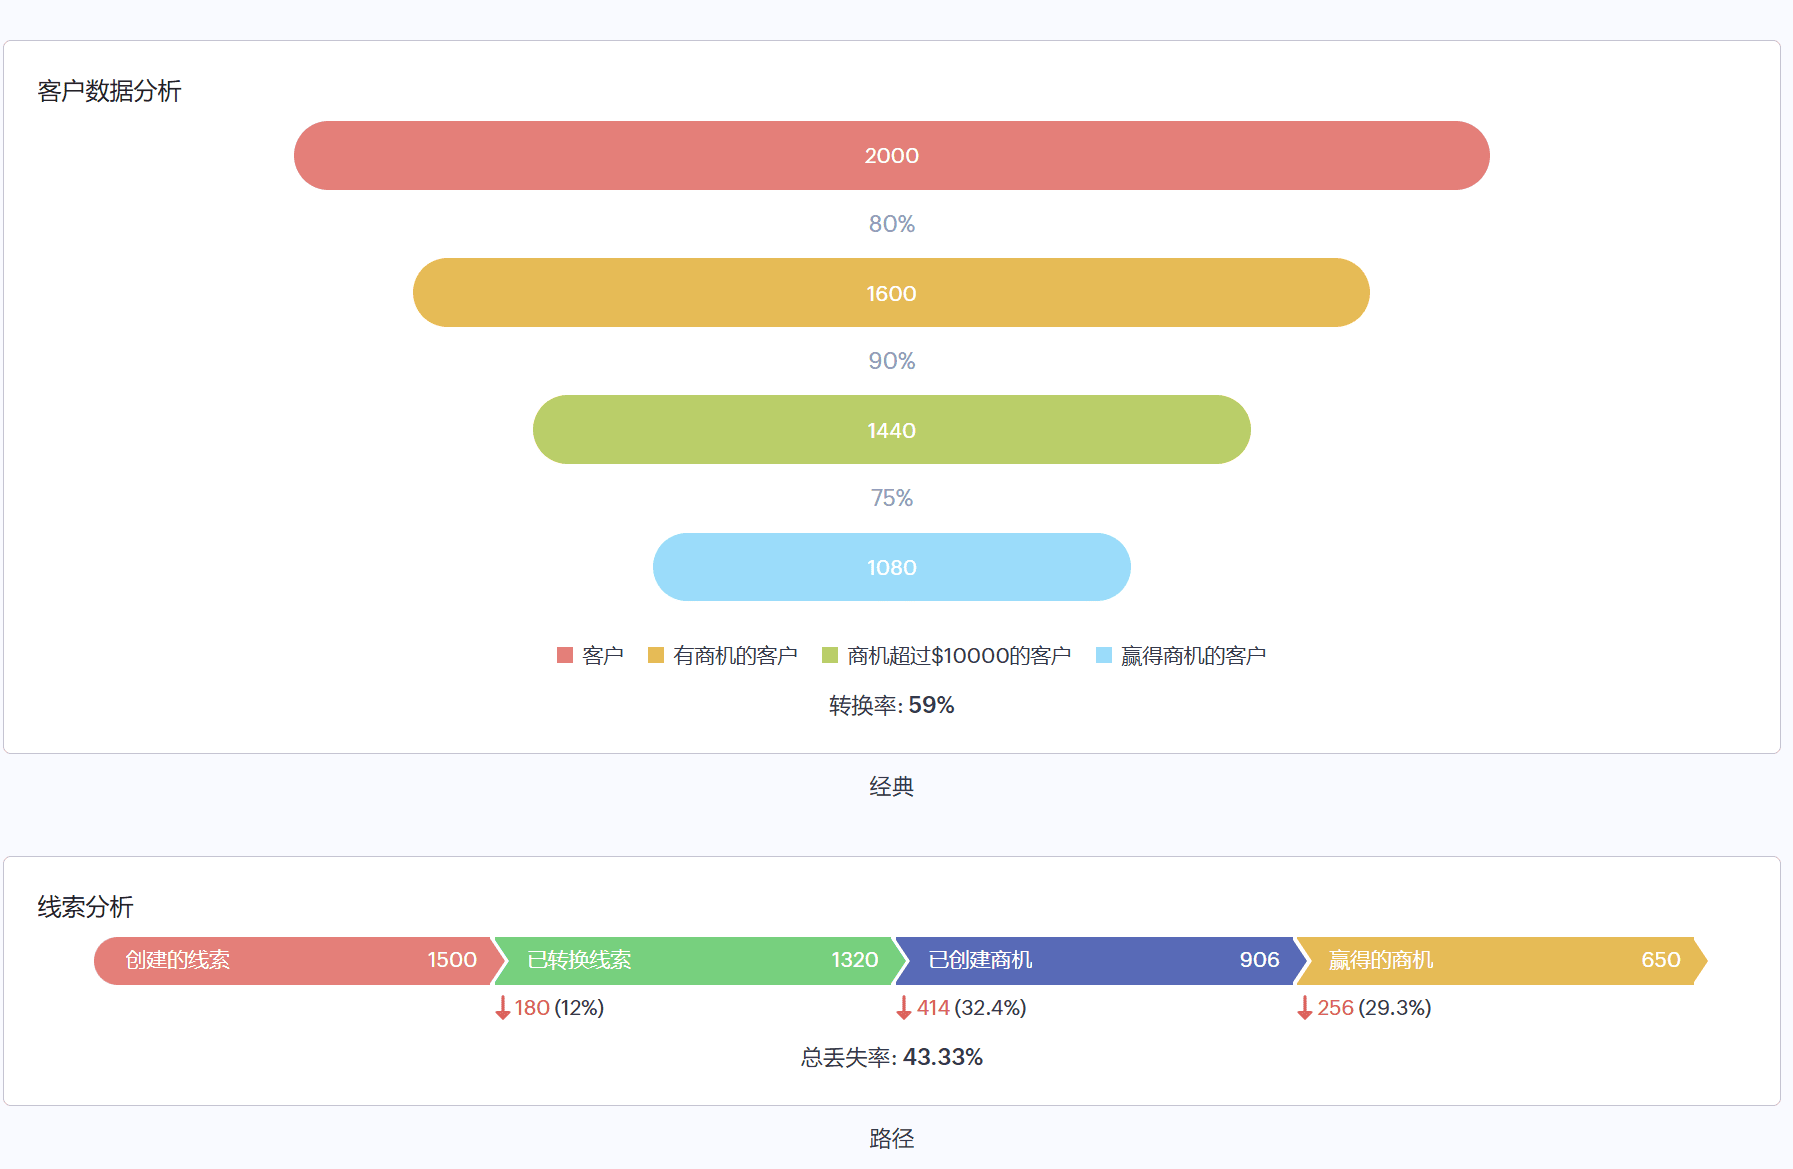Image resolution: width=1793 pixels, height=1169 pixels.
Task: Select the 已创建商机 blue path segment
Action: click(1100, 960)
